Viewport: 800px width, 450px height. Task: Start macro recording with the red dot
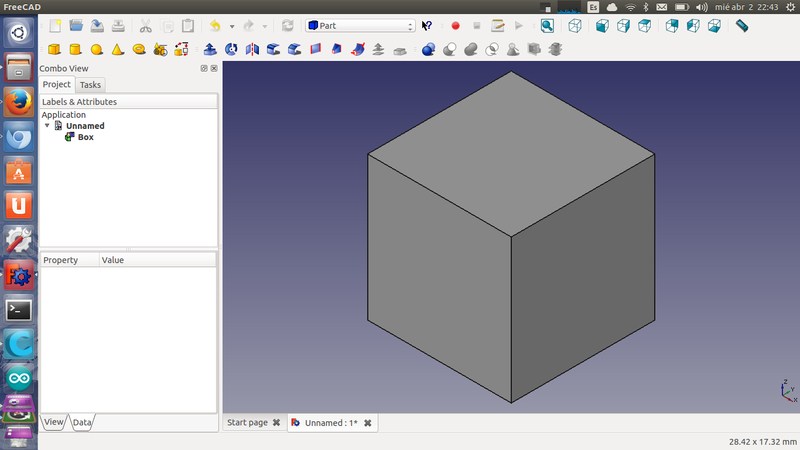pos(455,25)
